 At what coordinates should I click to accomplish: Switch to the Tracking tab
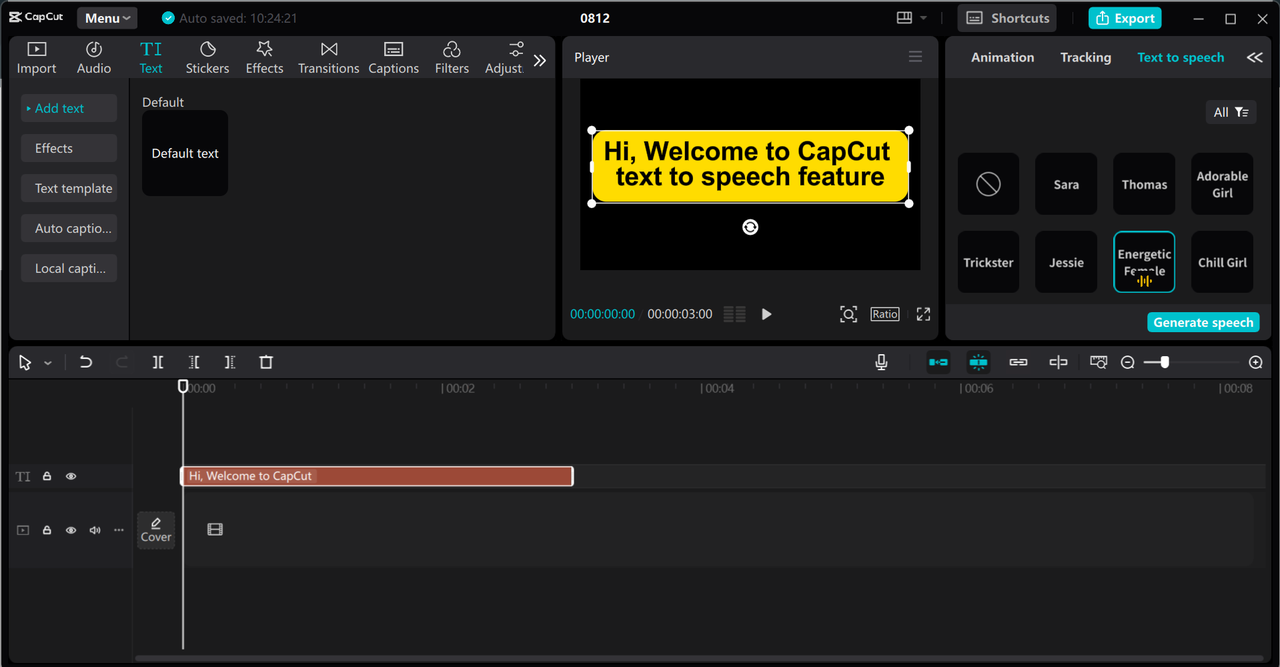1085,57
